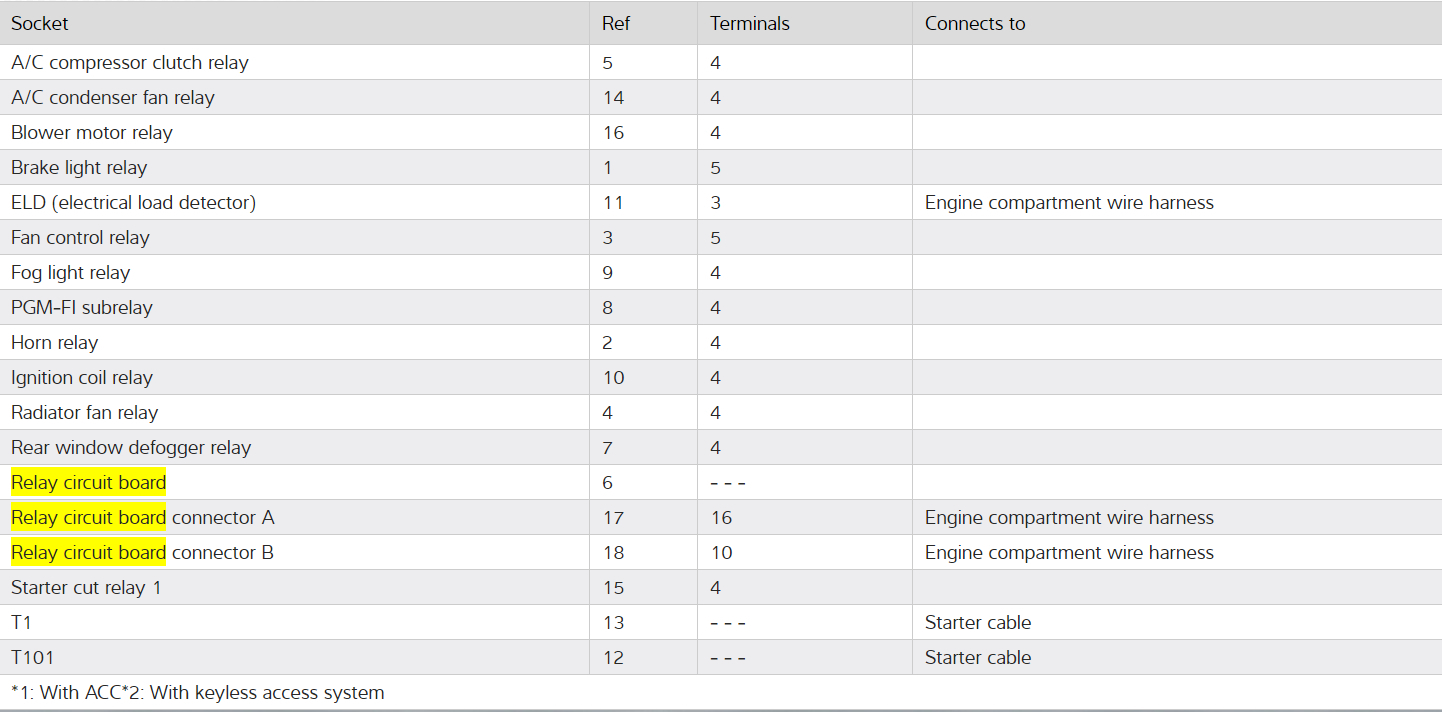Select the Brake light relay row label

(x=79, y=167)
